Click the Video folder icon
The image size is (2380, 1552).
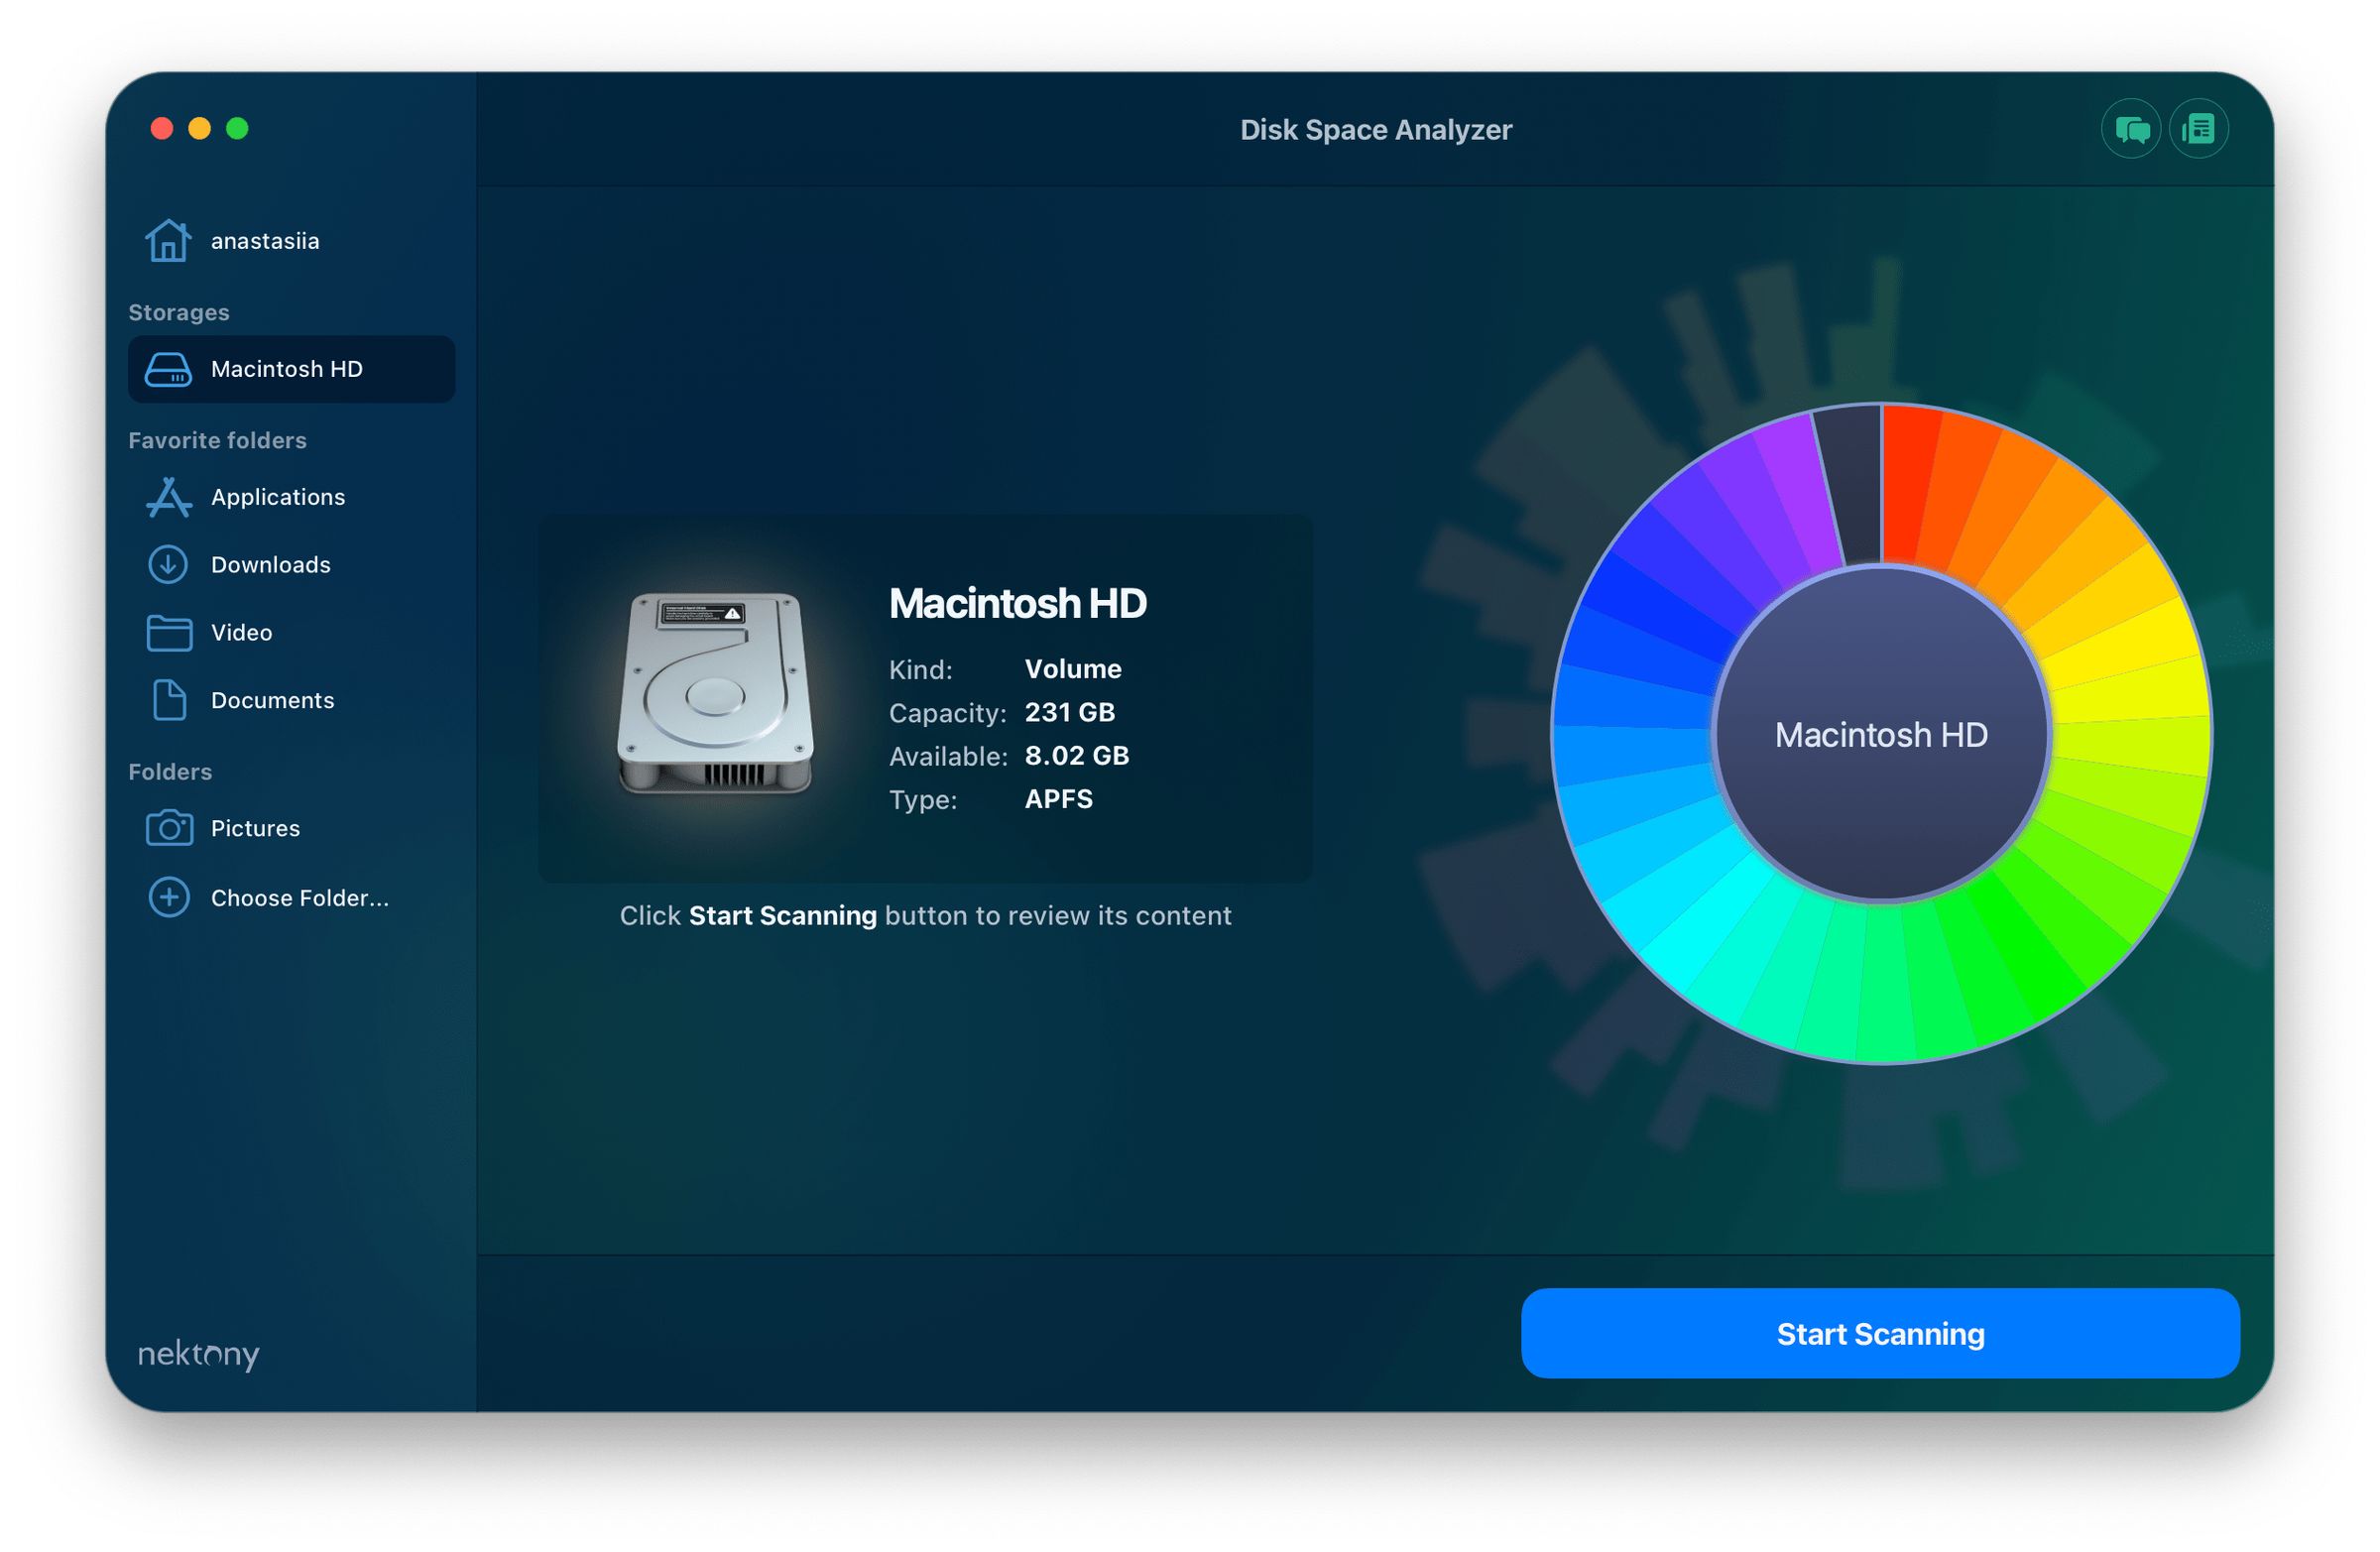169,632
